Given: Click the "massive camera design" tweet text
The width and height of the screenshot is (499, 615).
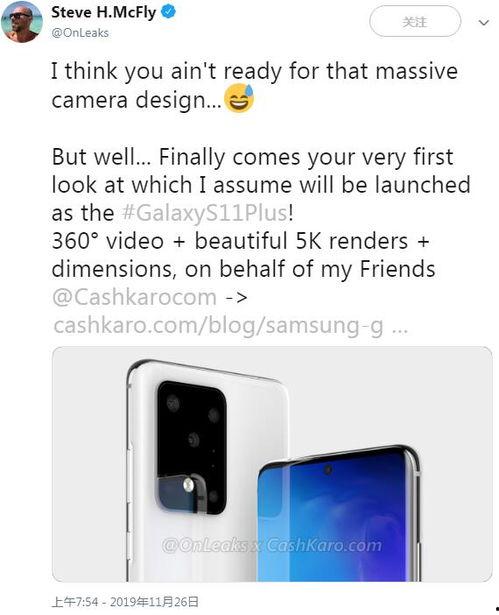Looking at the screenshot, I should pyautogui.click(x=254, y=86).
